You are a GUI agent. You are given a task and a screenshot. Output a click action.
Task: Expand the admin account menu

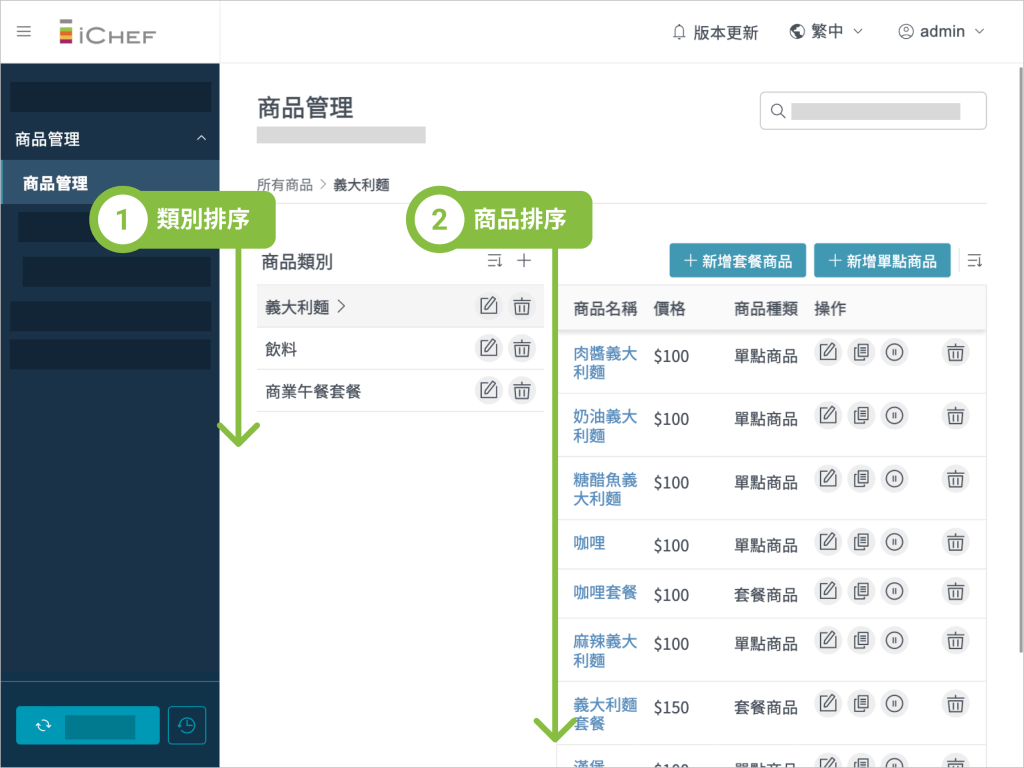941,32
